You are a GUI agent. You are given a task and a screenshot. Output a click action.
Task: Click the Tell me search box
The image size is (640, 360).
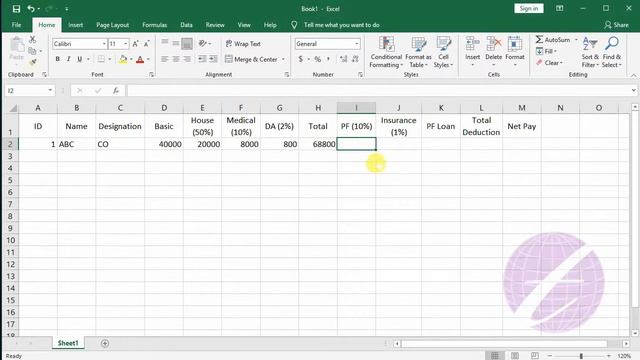pos(342,25)
